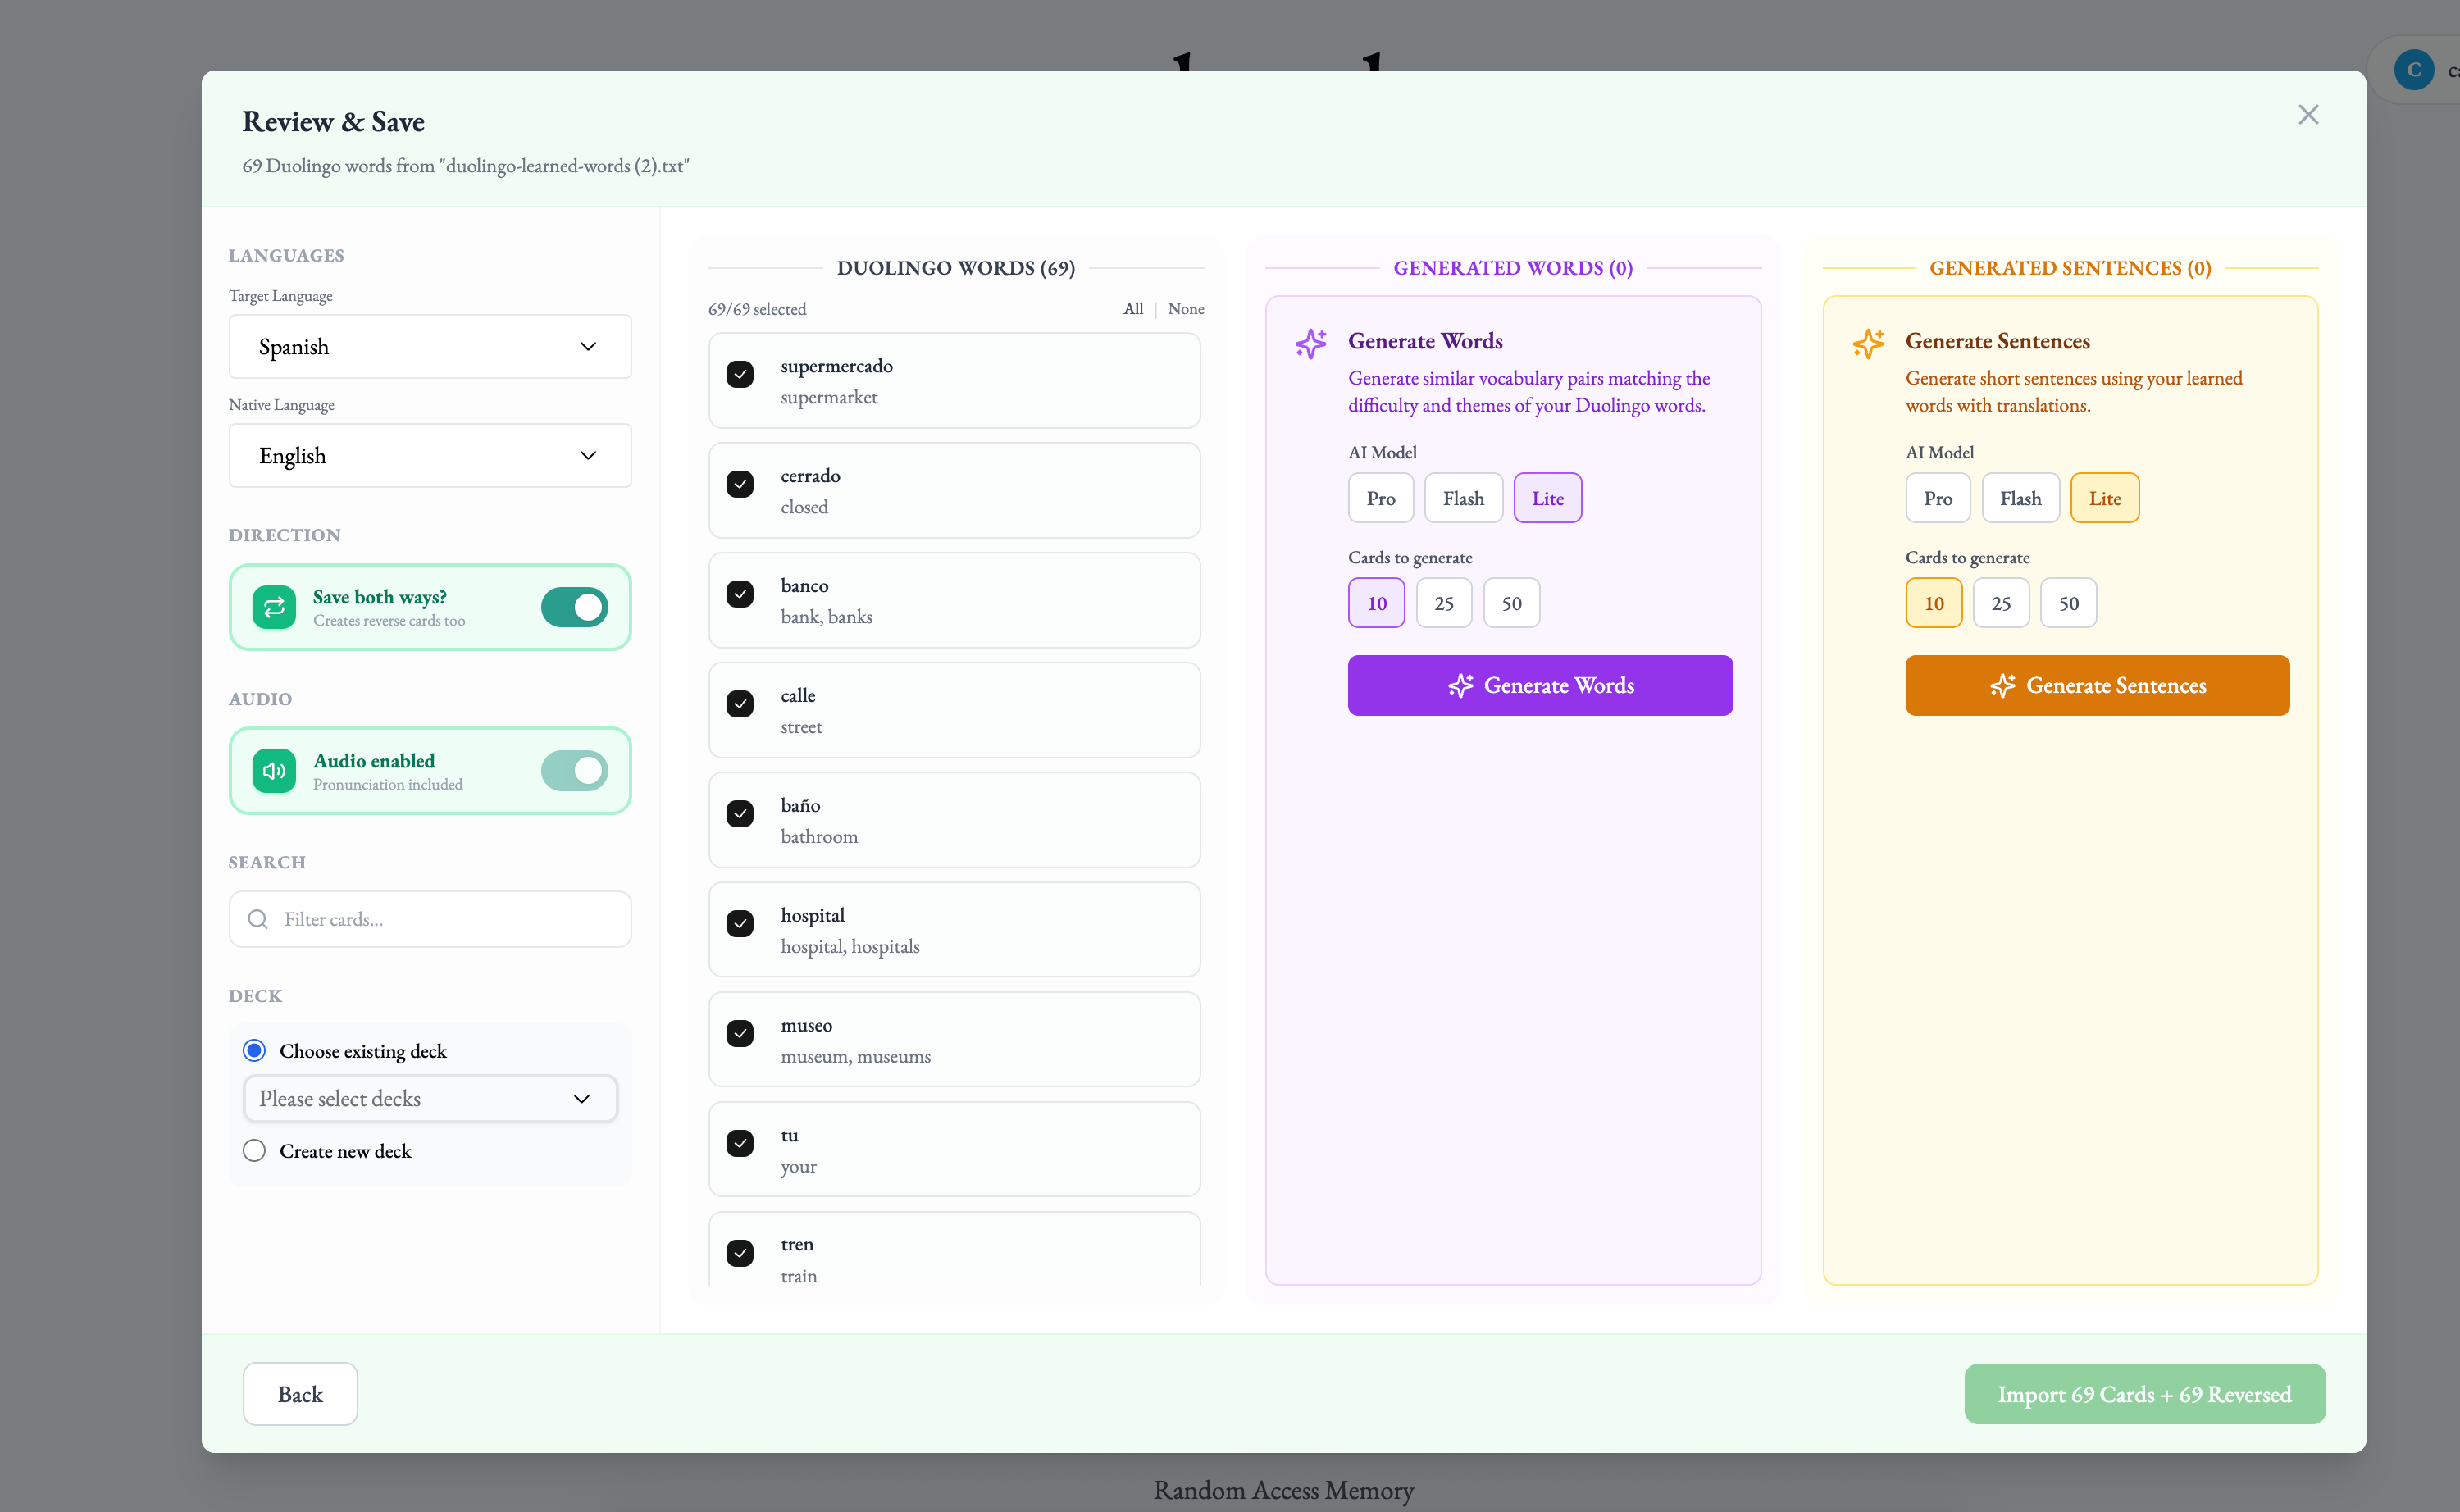Viewport: 2460px width, 1512px height.
Task: Close the Review & Save dialog
Action: coord(2308,115)
